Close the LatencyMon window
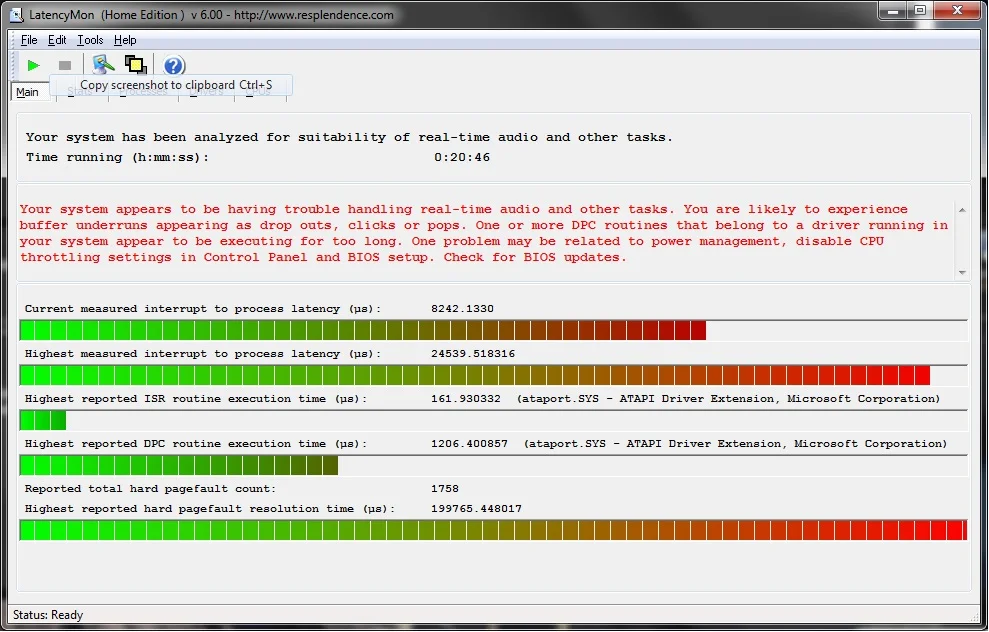Image resolution: width=989 pixels, height=632 pixels. (957, 11)
